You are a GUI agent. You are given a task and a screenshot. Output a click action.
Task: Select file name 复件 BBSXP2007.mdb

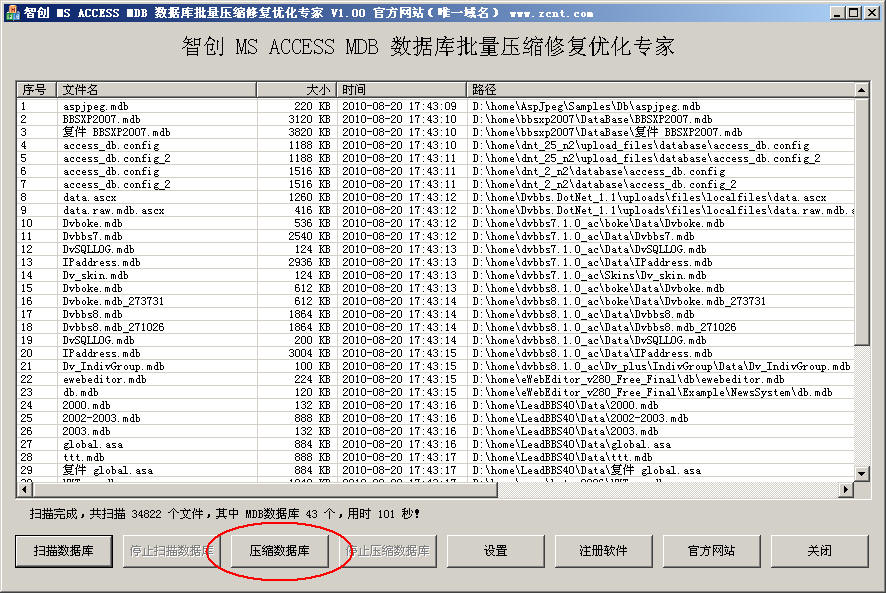(x=116, y=132)
